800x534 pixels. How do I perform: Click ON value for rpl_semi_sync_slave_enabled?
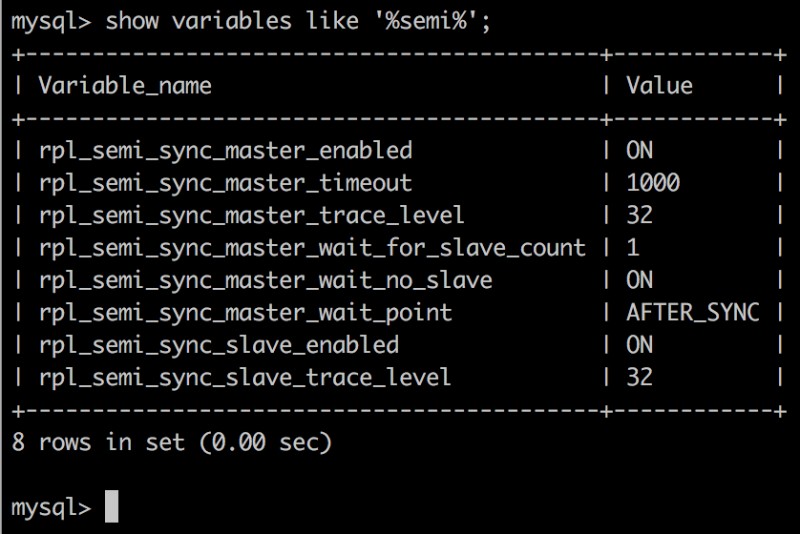[x=640, y=344]
